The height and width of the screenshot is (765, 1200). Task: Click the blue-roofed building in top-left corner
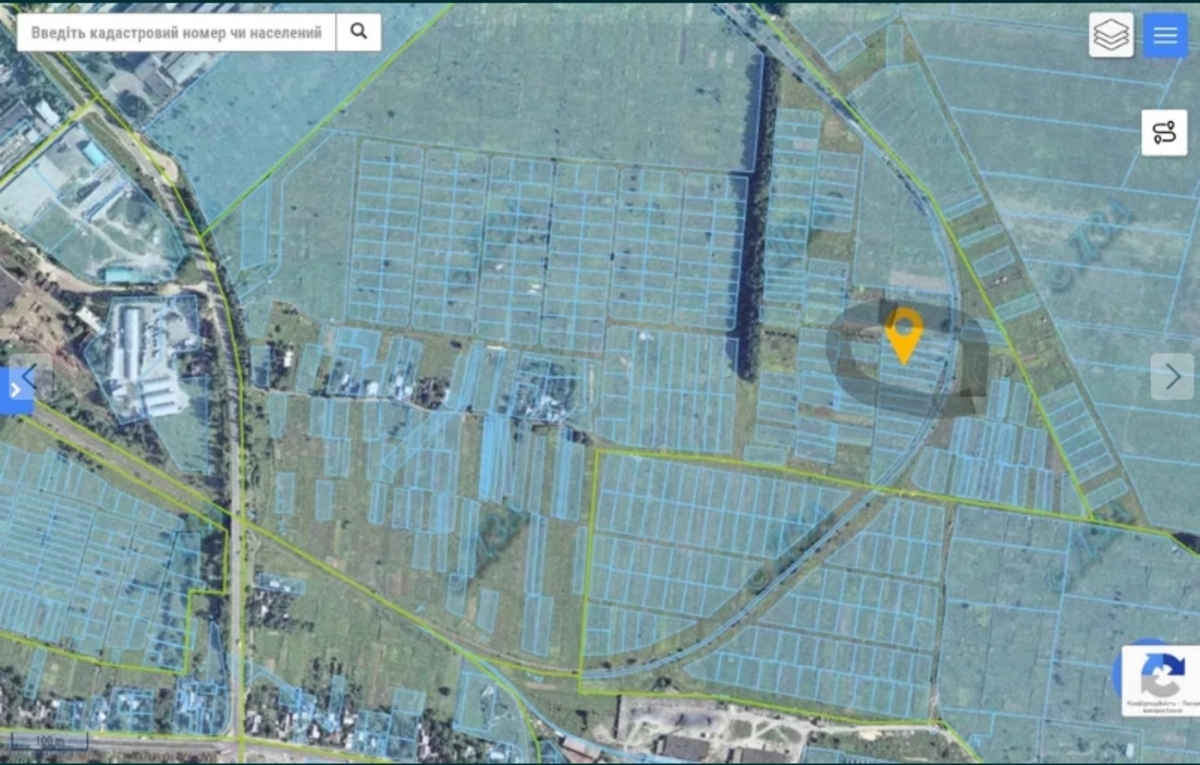[95, 153]
